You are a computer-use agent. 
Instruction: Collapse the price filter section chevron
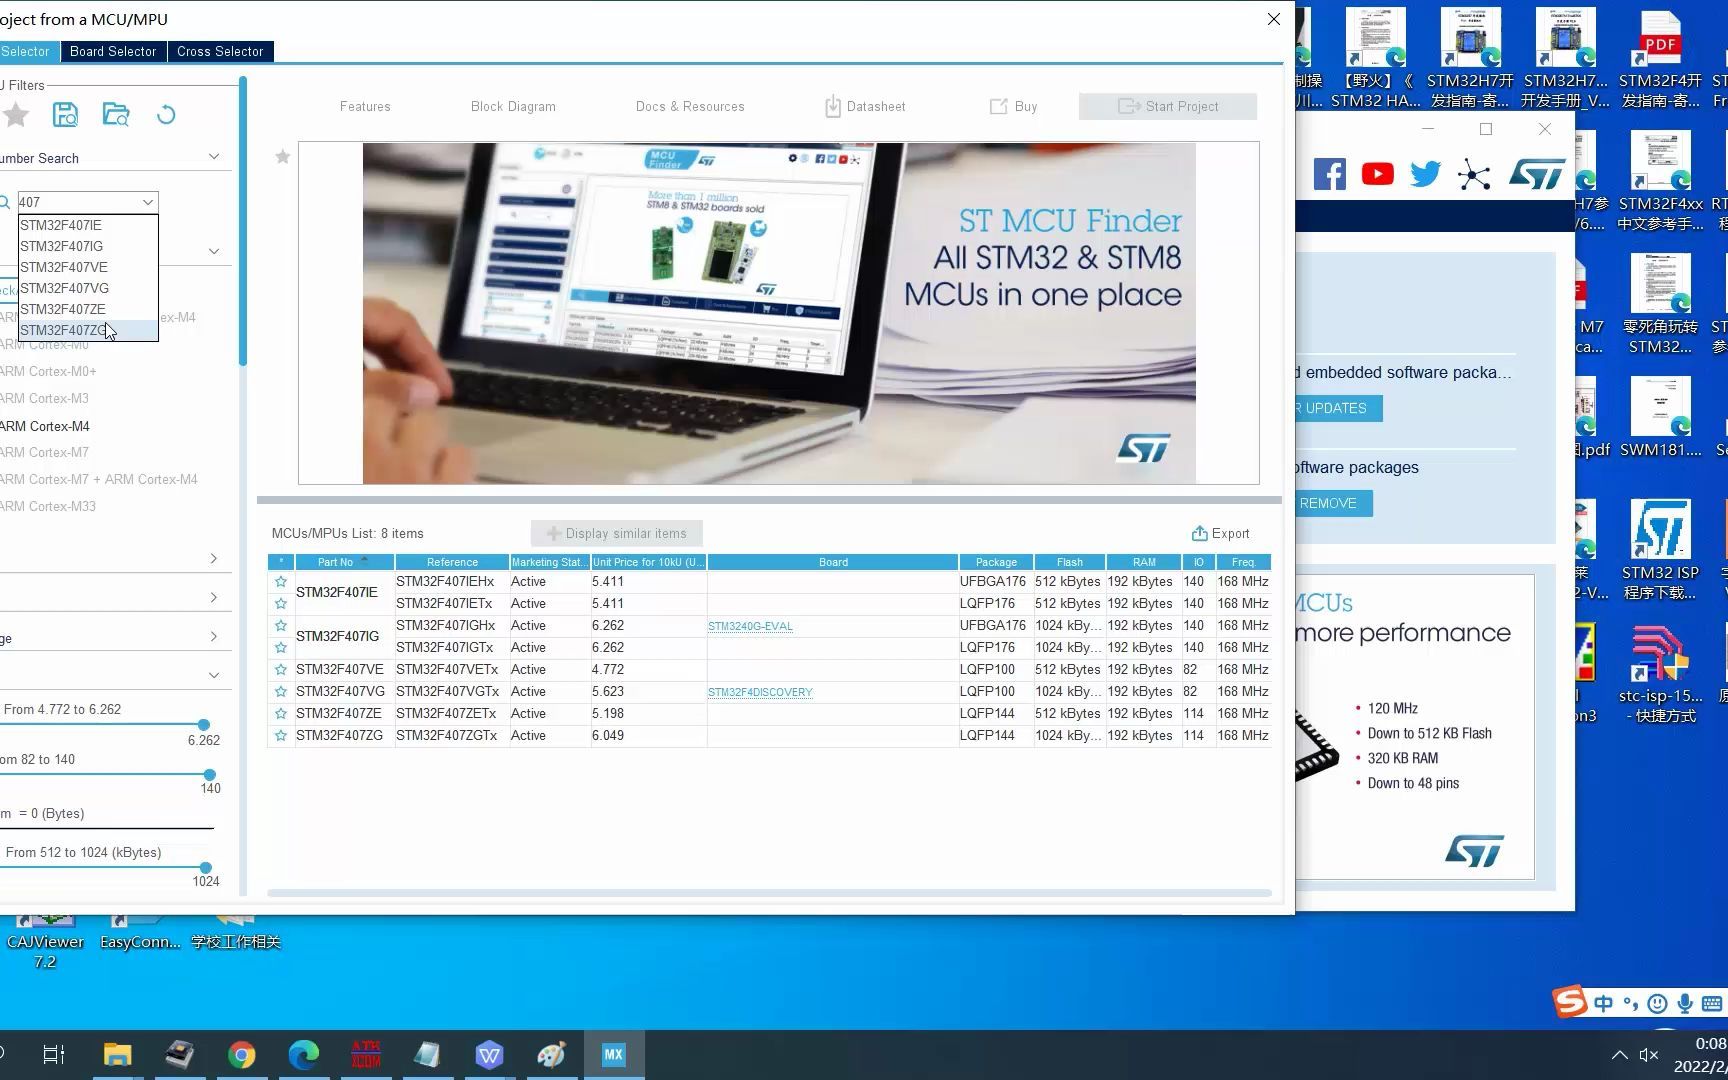point(213,675)
